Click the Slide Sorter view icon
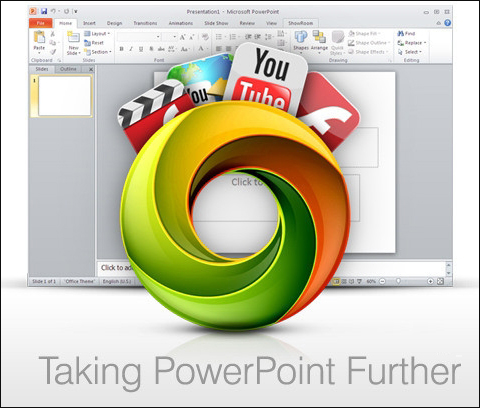The height and width of the screenshot is (408, 480). [x=344, y=281]
